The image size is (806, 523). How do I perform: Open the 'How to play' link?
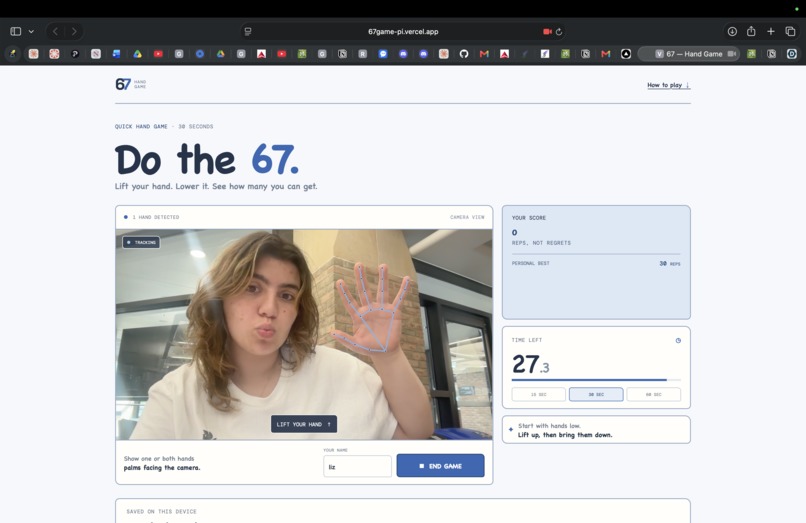[x=668, y=85]
